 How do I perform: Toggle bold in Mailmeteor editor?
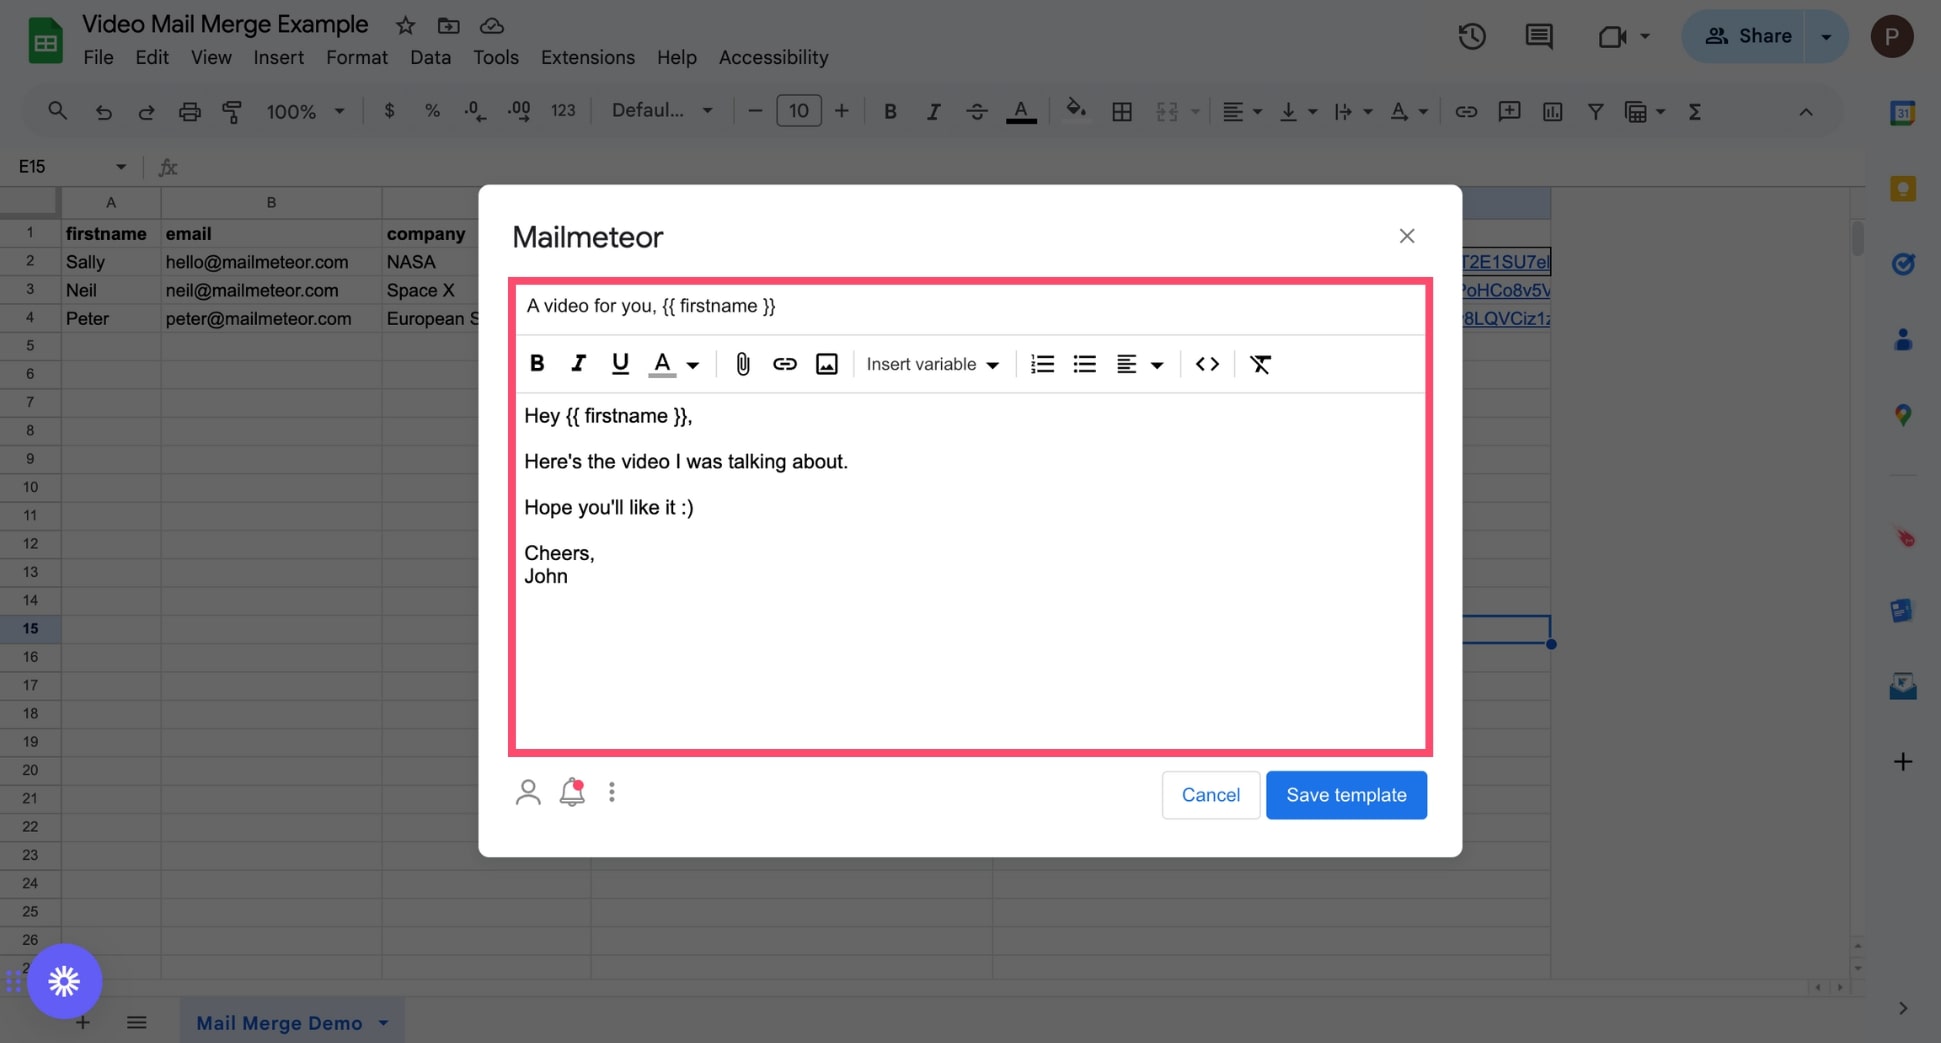(537, 364)
